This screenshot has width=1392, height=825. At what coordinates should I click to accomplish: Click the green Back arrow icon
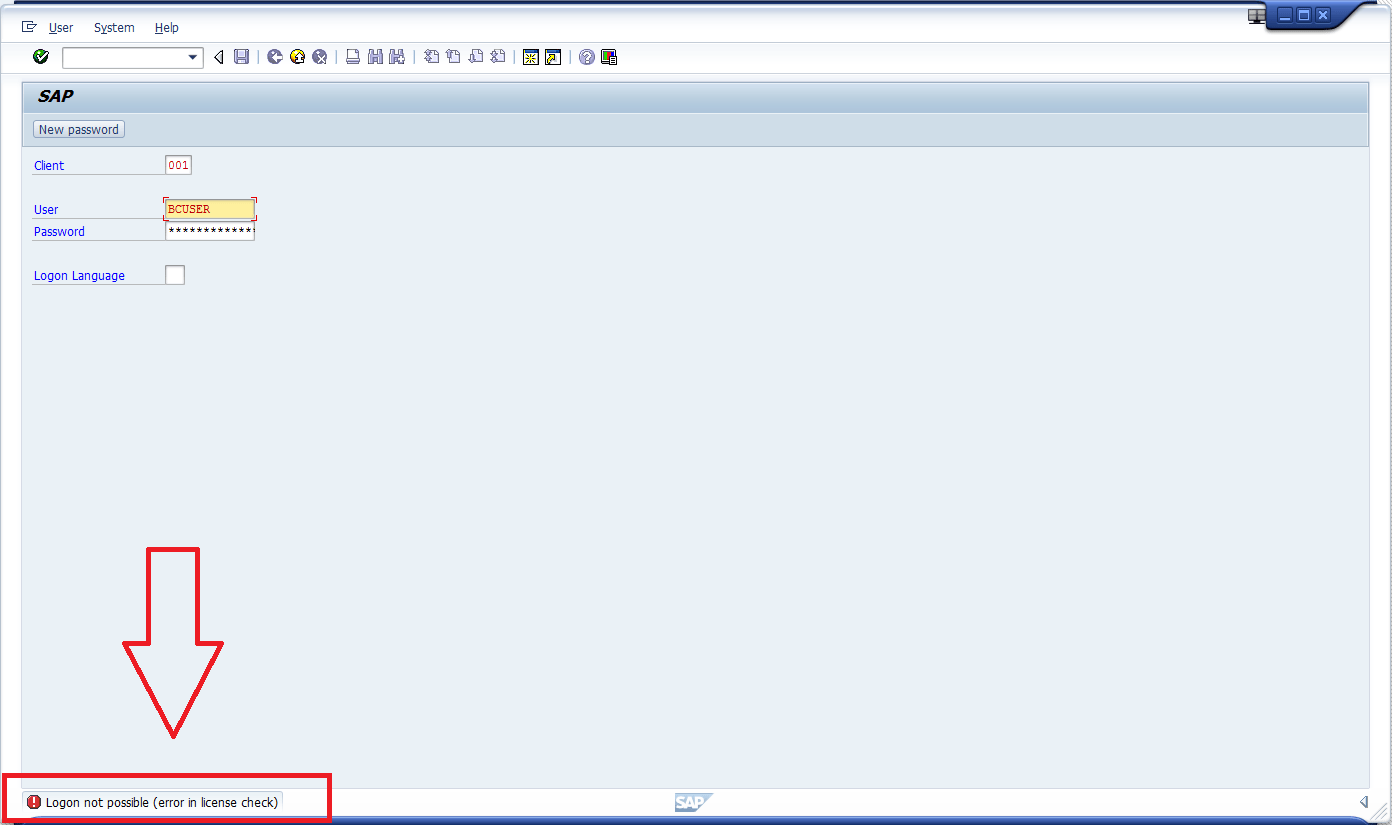tap(274, 57)
